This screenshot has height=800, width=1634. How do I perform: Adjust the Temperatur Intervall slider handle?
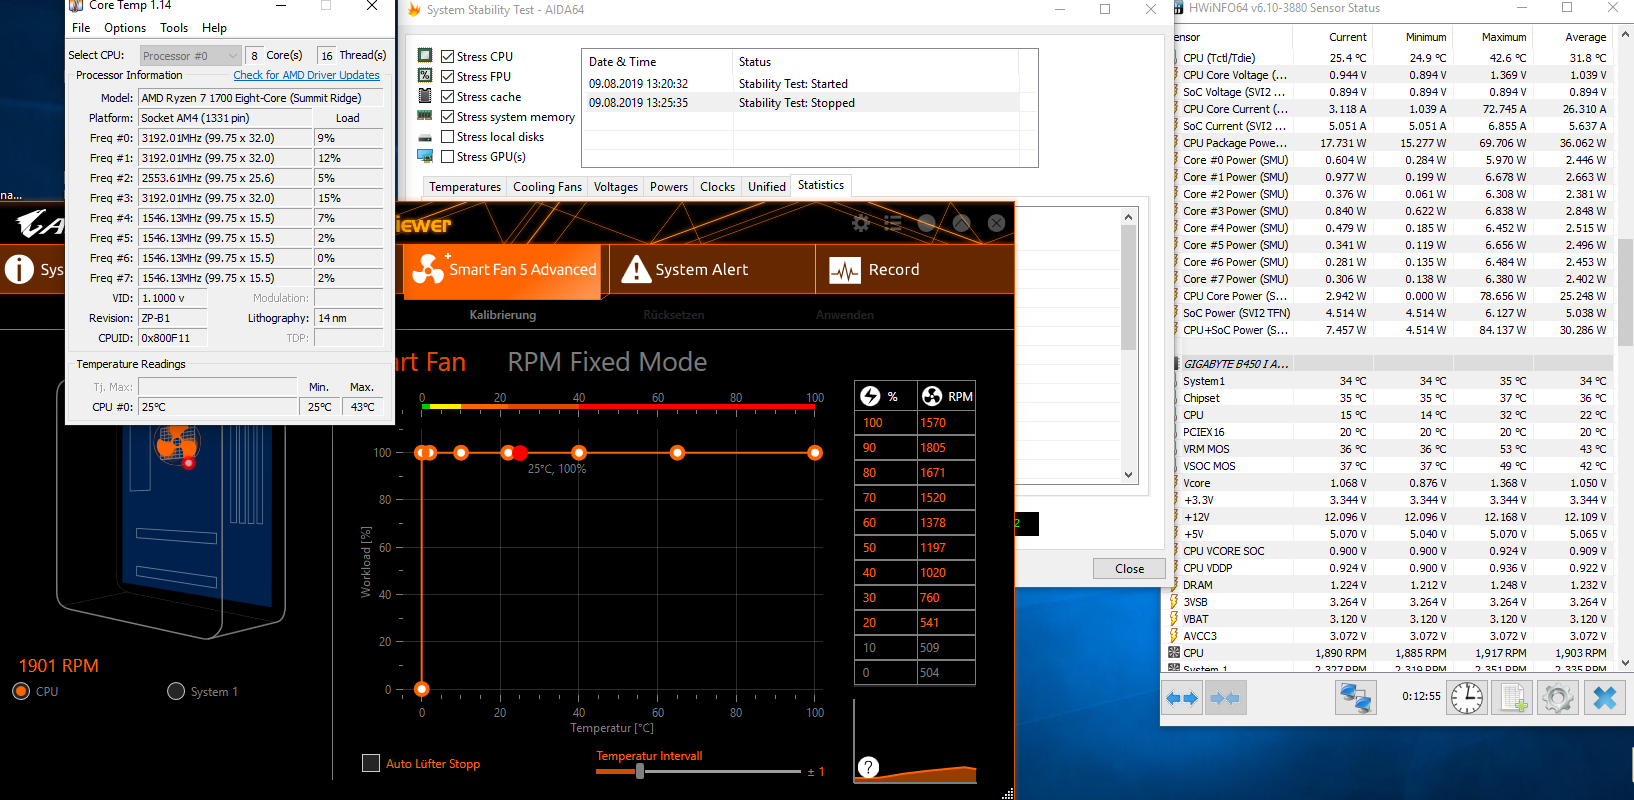[640, 771]
